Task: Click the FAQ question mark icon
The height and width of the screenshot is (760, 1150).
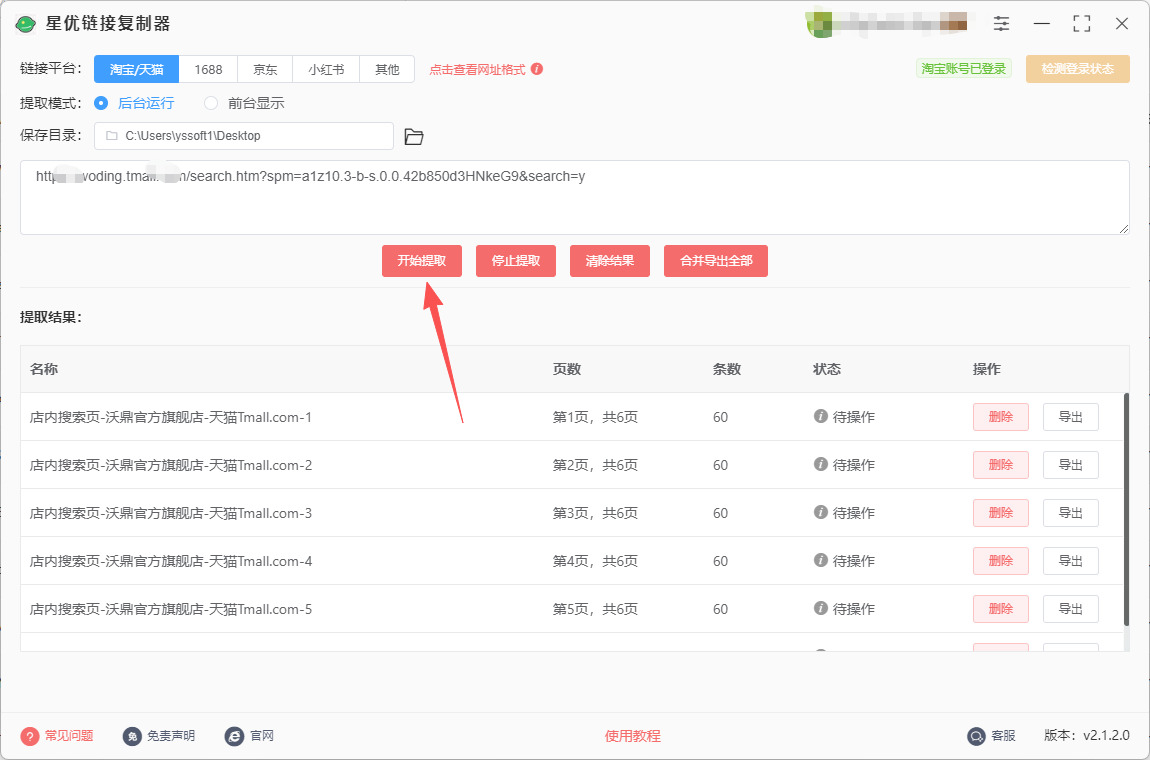Action: click(x=29, y=736)
